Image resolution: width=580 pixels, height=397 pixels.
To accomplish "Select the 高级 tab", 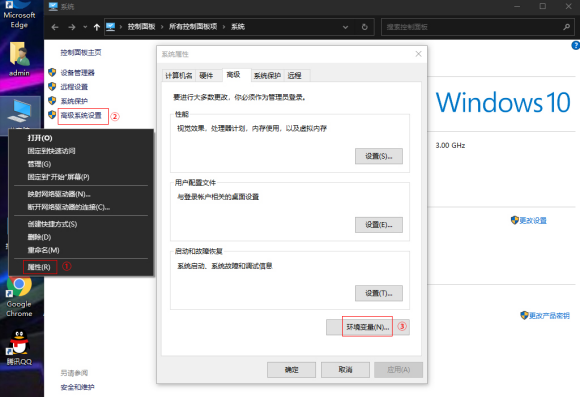I will click(237, 75).
